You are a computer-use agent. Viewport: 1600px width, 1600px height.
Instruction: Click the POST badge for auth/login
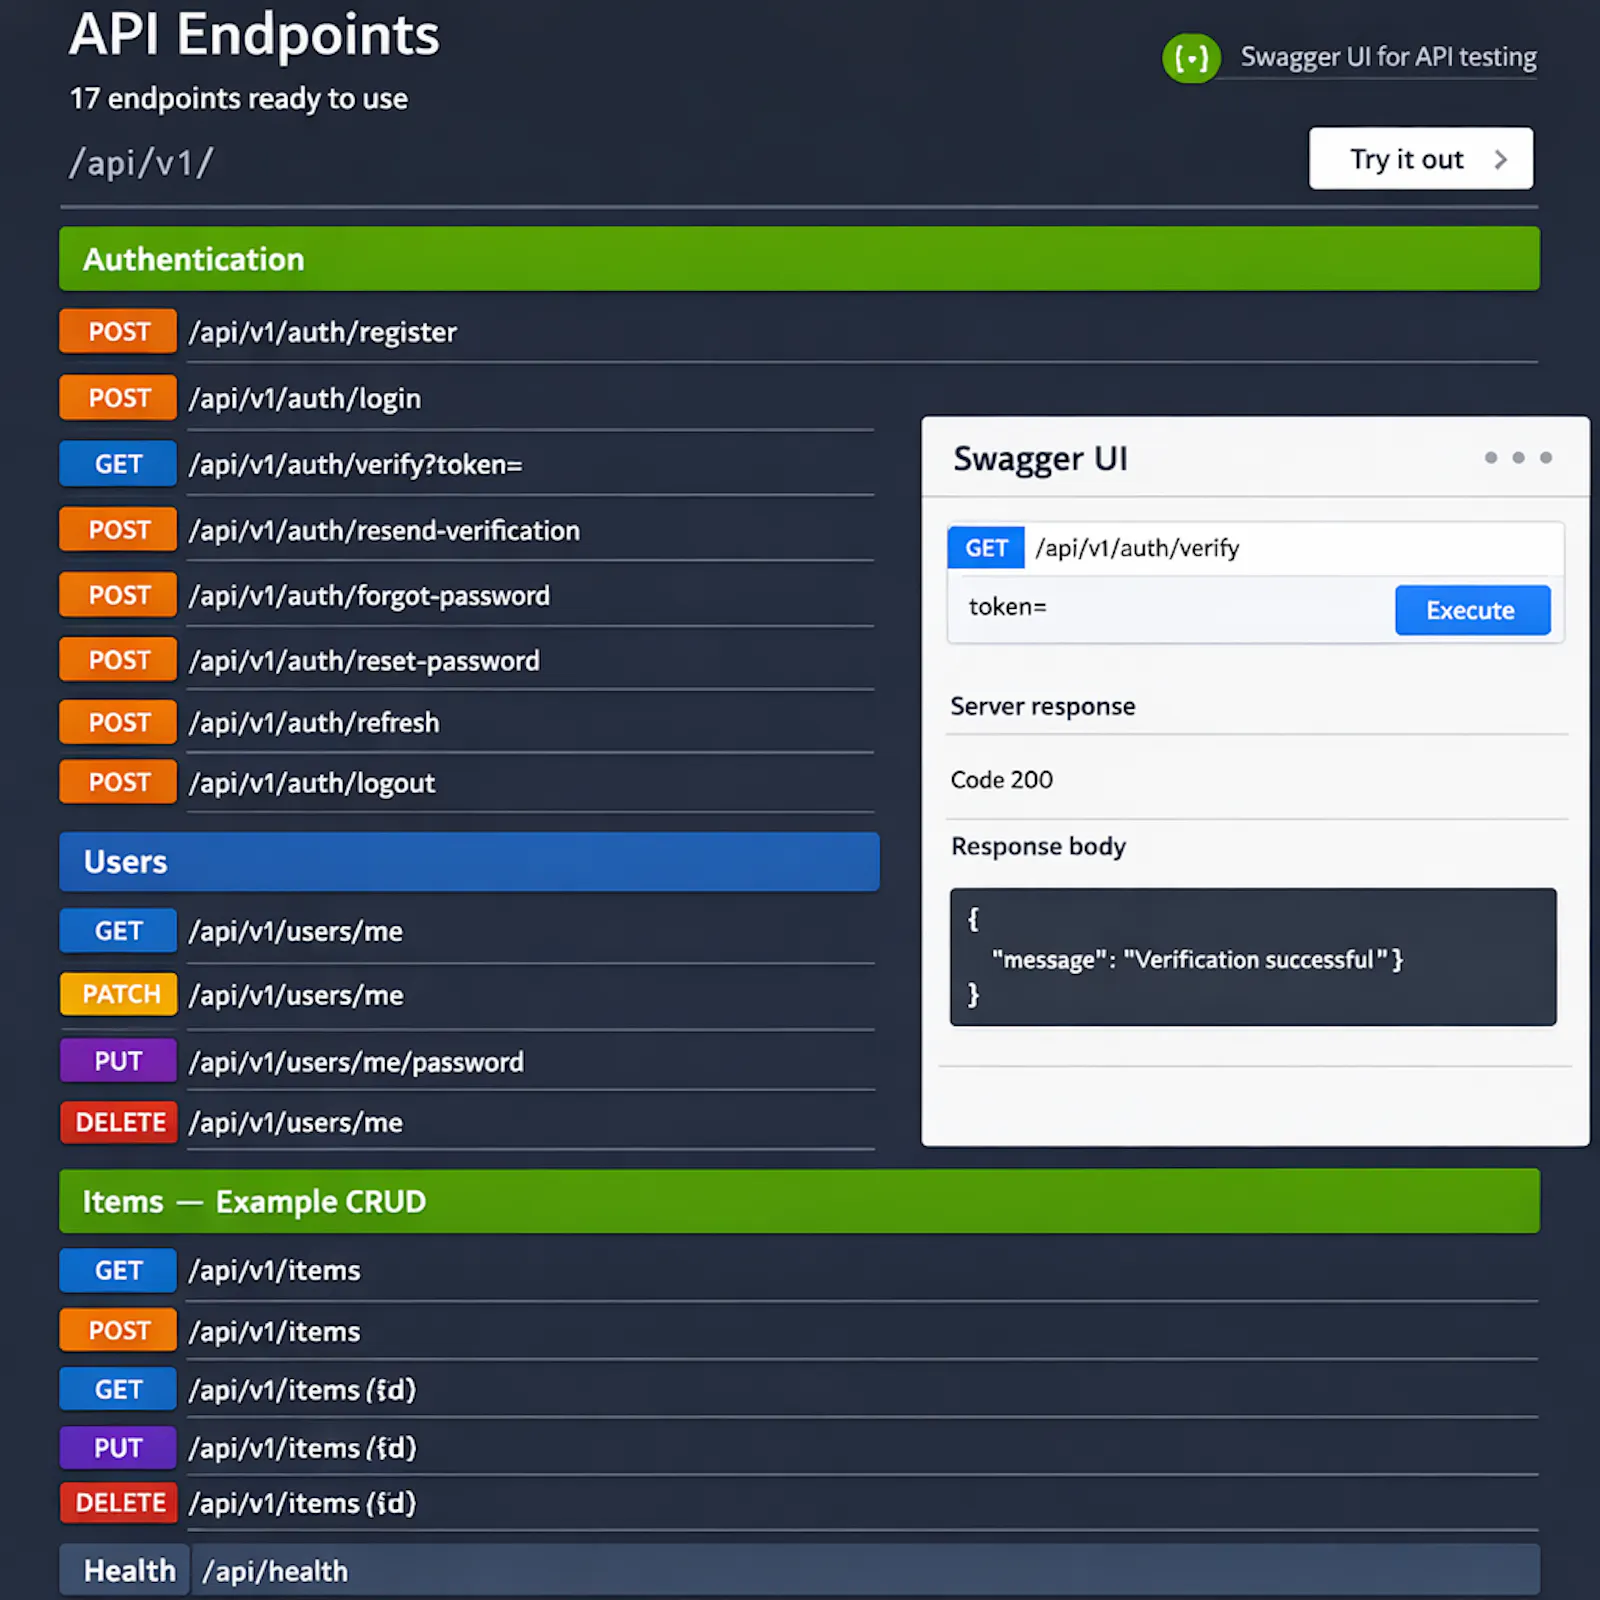[x=118, y=398]
